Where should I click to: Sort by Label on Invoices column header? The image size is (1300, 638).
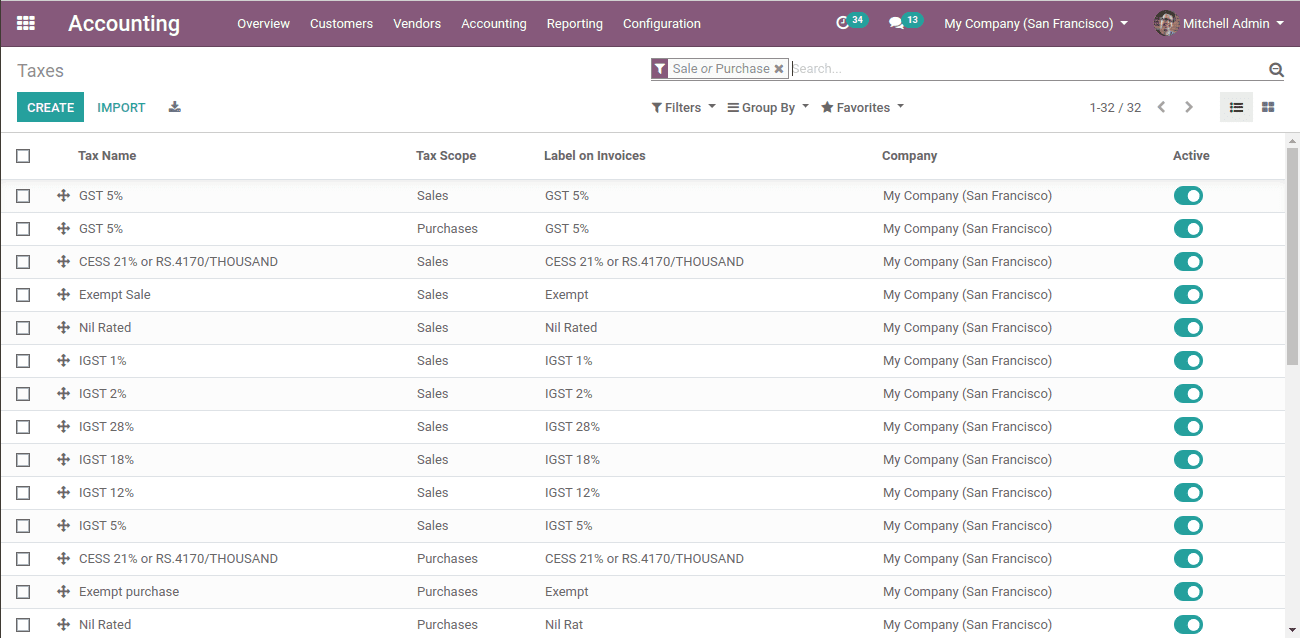click(x=595, y=156)
